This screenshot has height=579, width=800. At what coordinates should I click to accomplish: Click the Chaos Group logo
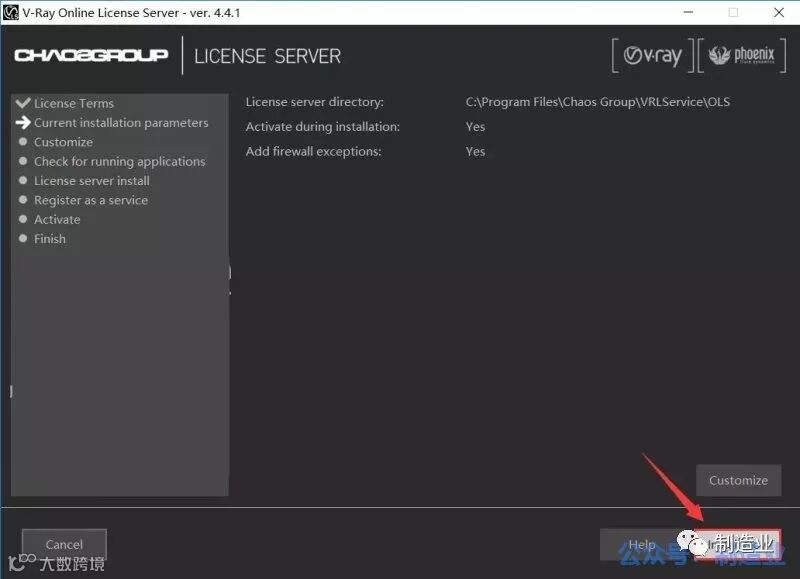[x=91, y=55]
